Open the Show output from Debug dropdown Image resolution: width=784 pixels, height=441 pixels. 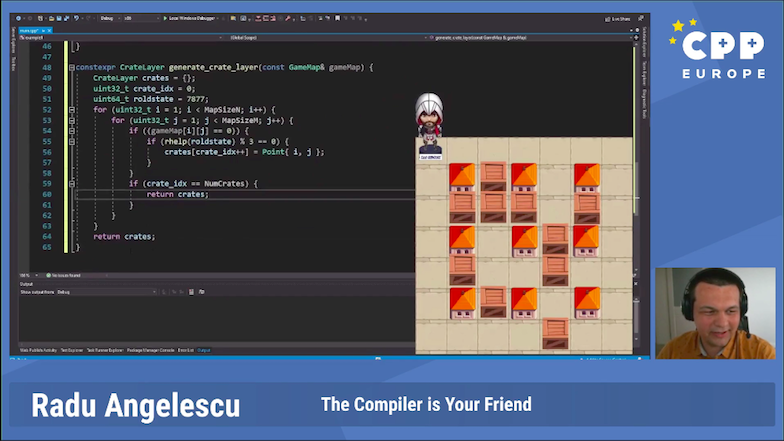pyautogui.click(x=106, y=292)
